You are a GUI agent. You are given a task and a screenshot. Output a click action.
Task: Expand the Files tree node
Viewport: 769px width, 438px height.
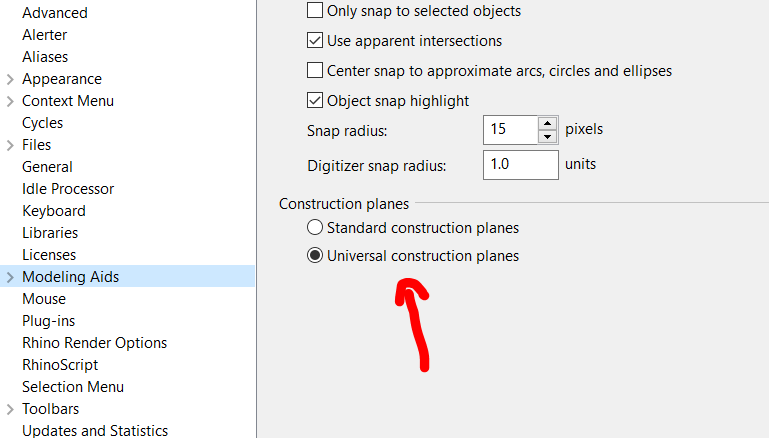coord(10,145)
